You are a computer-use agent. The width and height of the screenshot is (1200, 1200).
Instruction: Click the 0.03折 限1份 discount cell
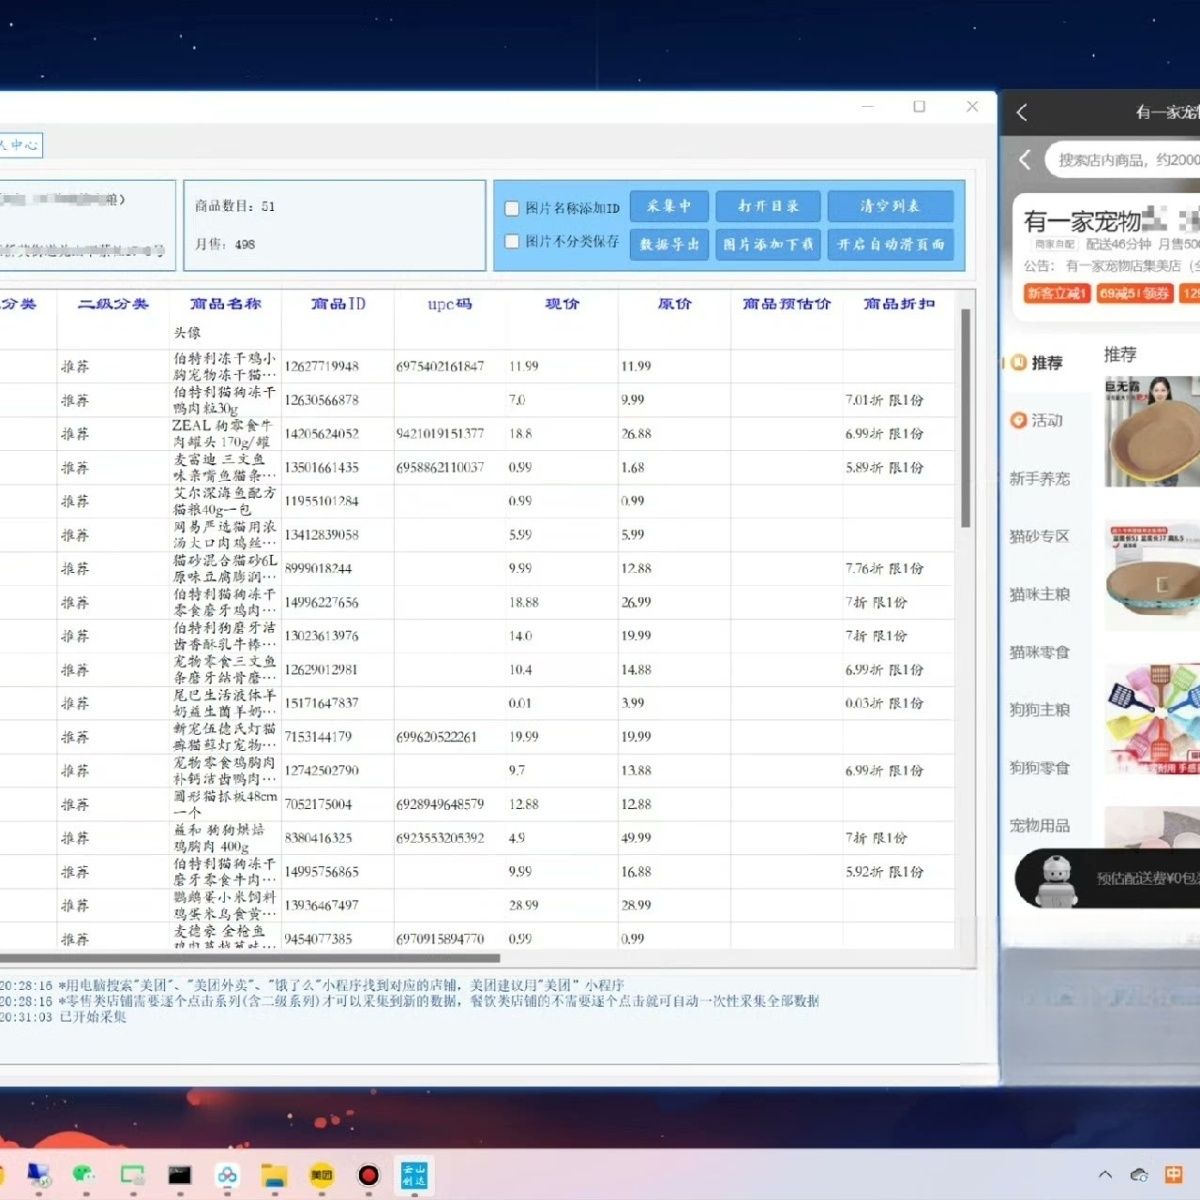(884, 703)
